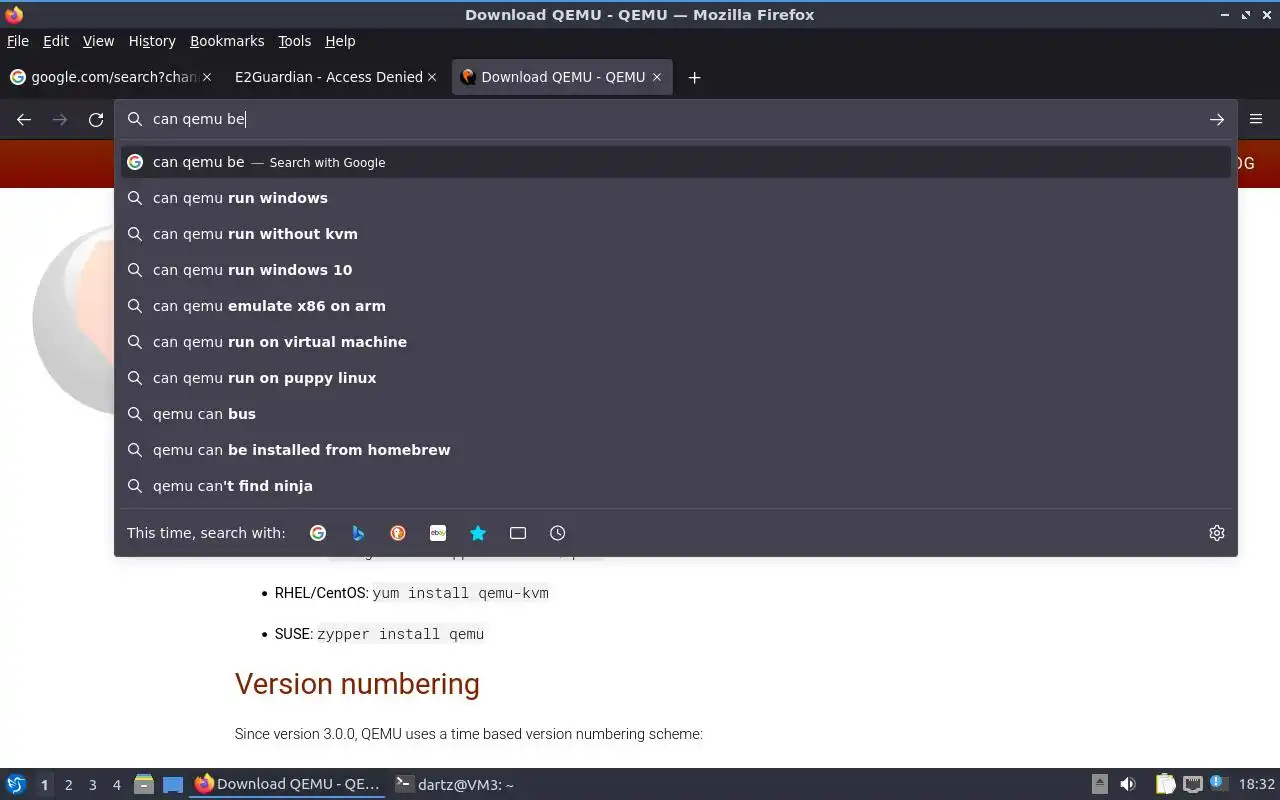Open the Edit menu
Image resolution: width=1280 pixels, height=800 pixels.
tap(56, 41)
